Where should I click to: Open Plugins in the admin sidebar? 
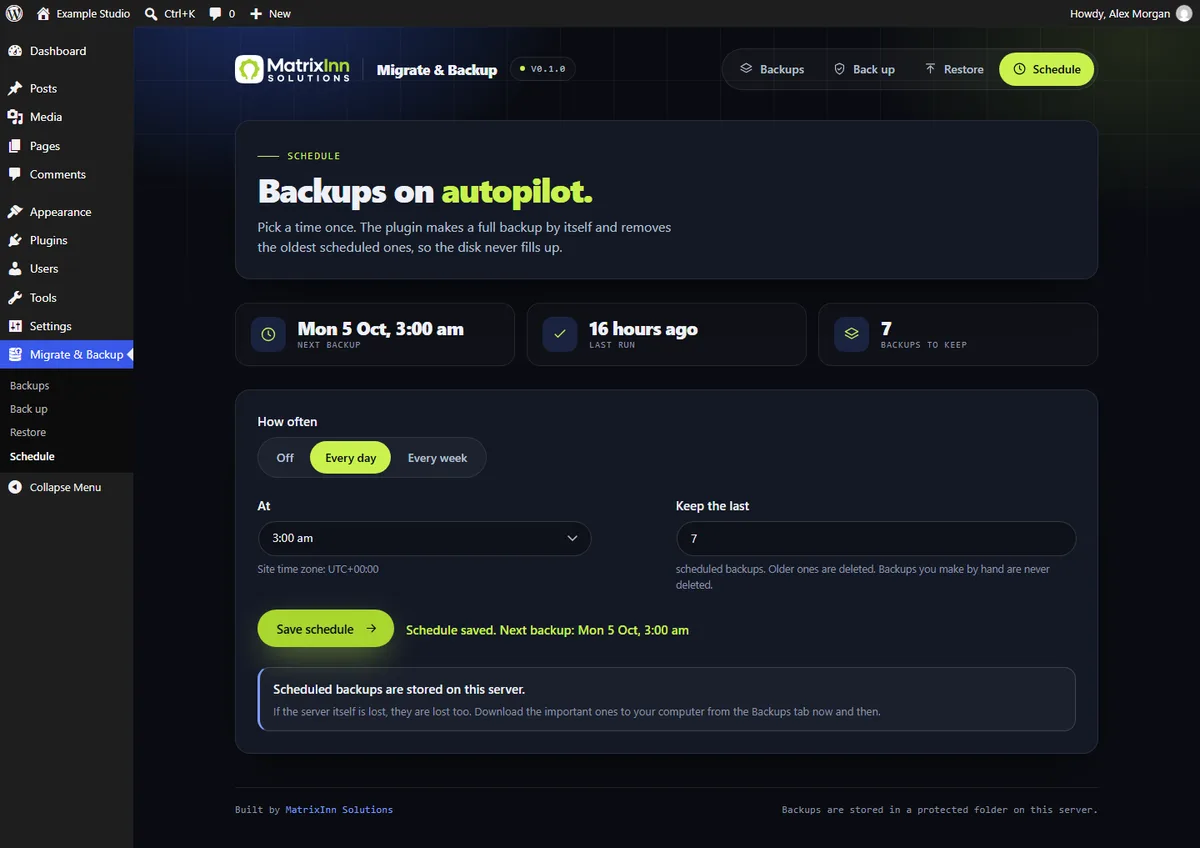[x=66, y=240]
